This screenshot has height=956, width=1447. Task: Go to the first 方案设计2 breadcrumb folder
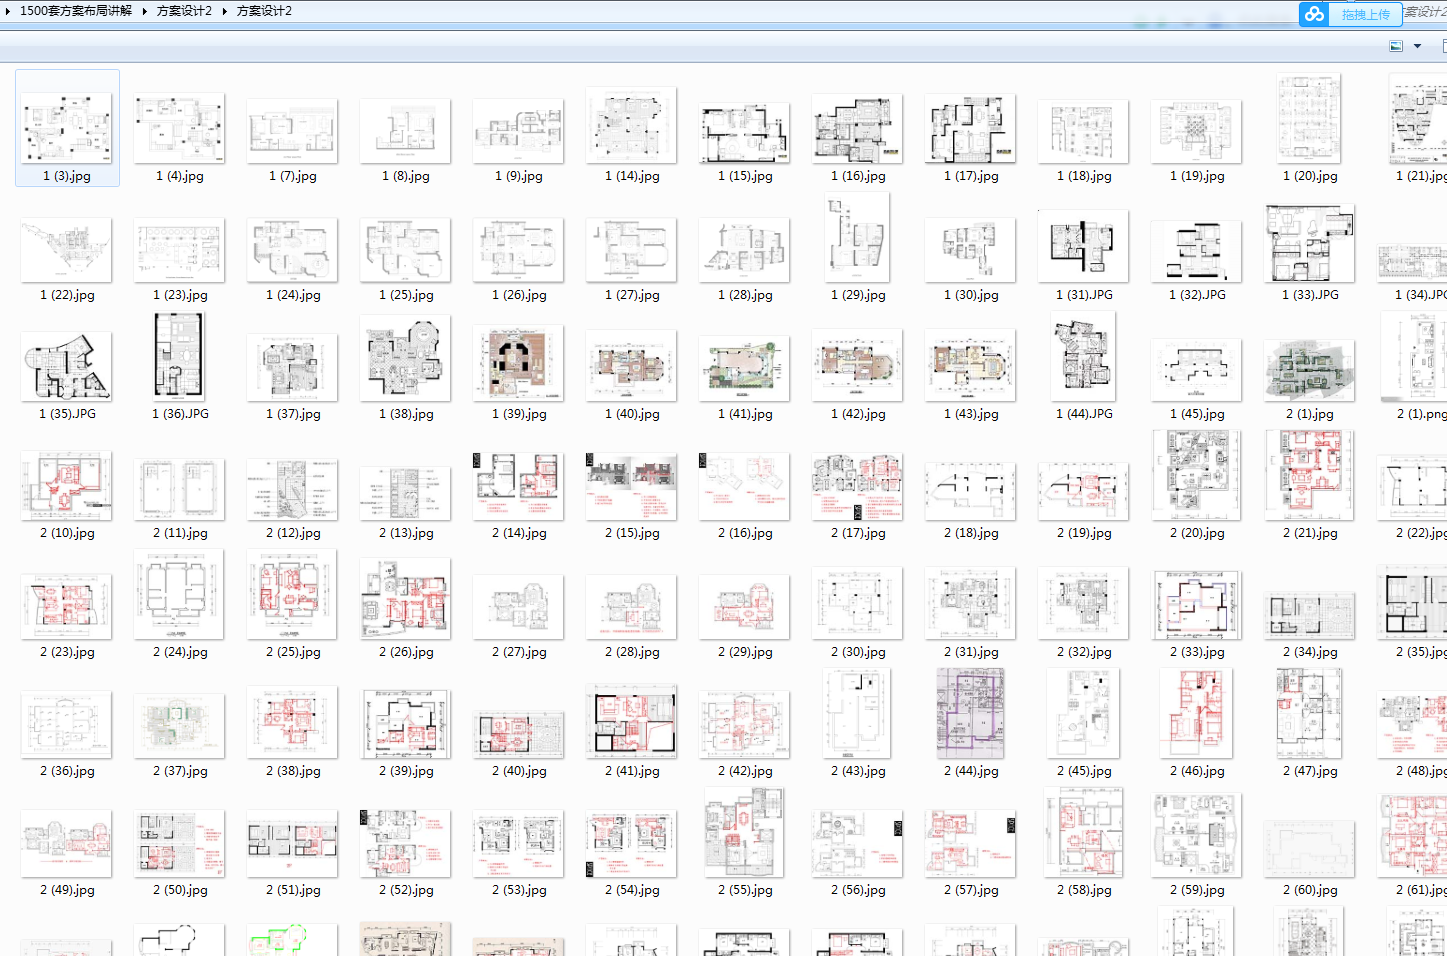(x=184, y=11)
